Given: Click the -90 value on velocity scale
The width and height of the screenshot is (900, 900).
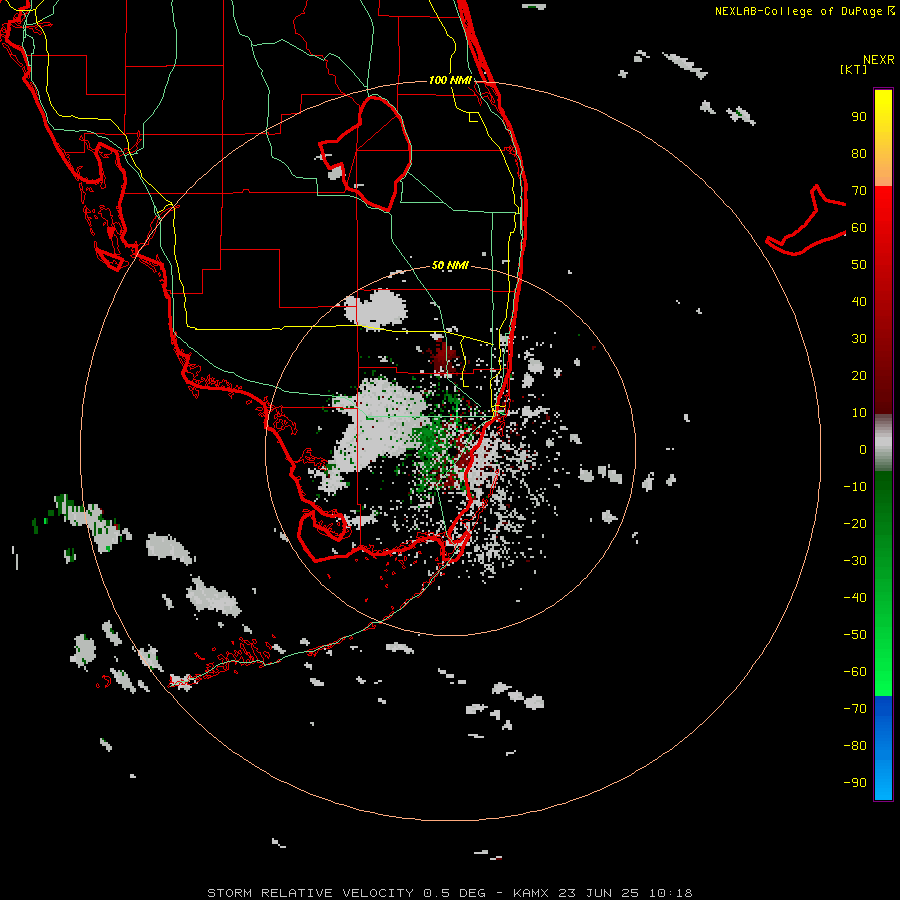Looking at the screenshot, I should (855, 783).
